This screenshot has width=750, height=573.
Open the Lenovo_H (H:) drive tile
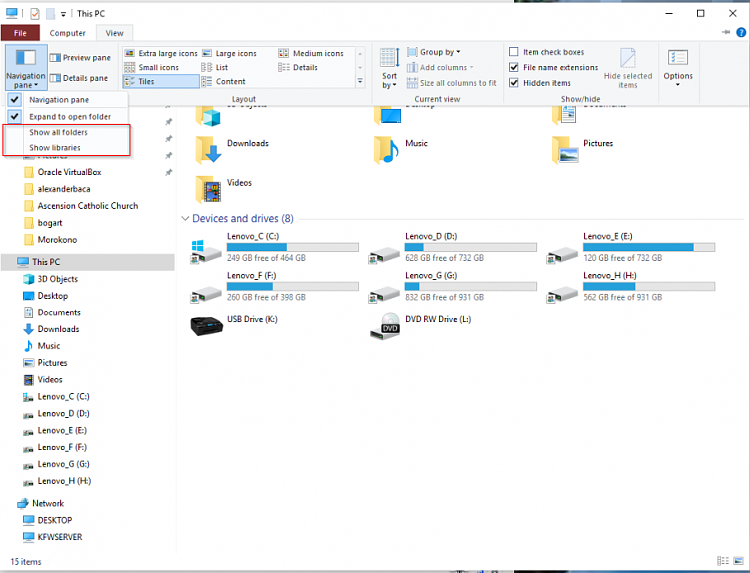point(631,288)
